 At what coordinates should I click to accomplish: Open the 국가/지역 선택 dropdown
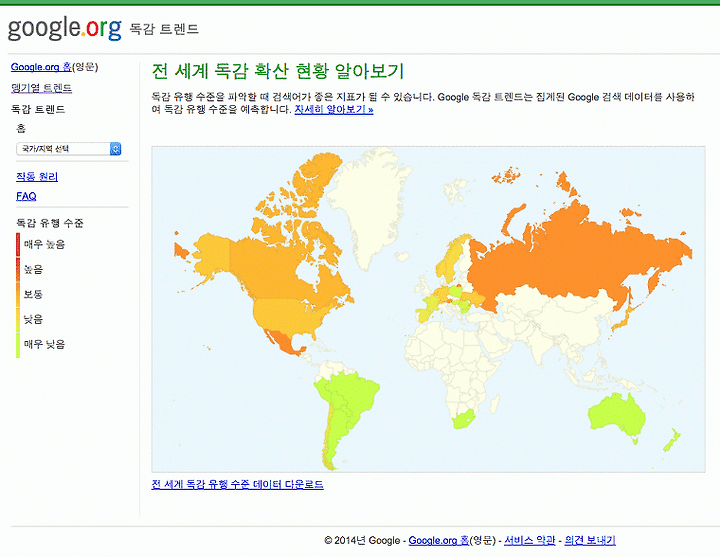point(69,149)
